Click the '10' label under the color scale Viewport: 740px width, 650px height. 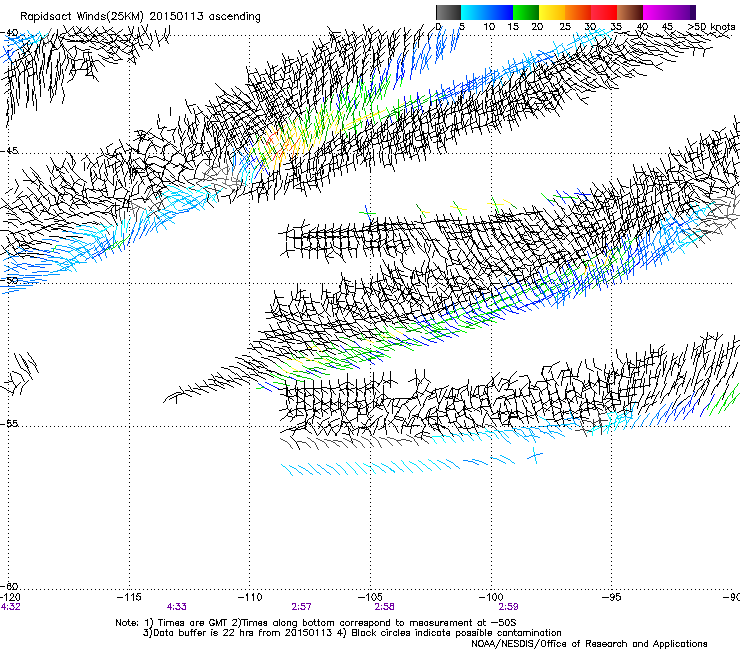(489, 27)
